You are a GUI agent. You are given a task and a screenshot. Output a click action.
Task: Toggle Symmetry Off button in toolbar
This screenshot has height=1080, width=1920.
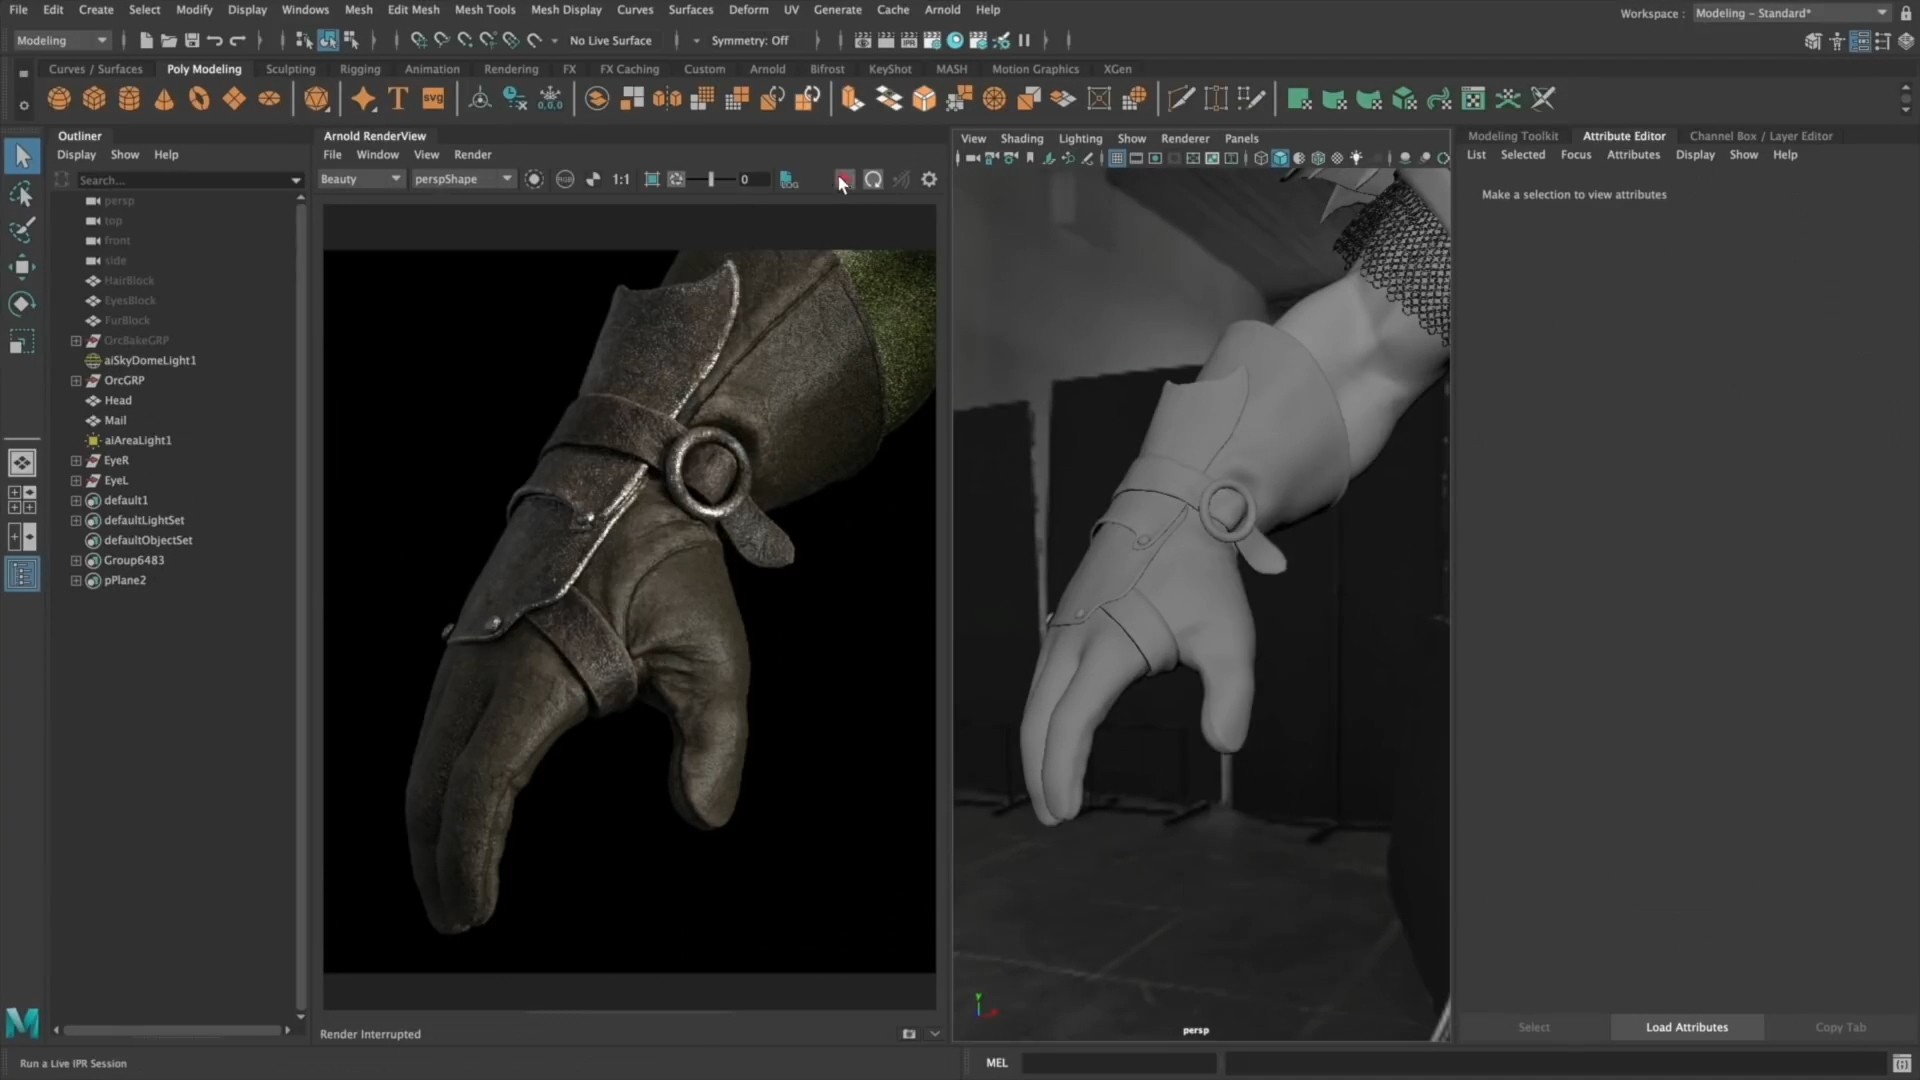pos(749,40)
